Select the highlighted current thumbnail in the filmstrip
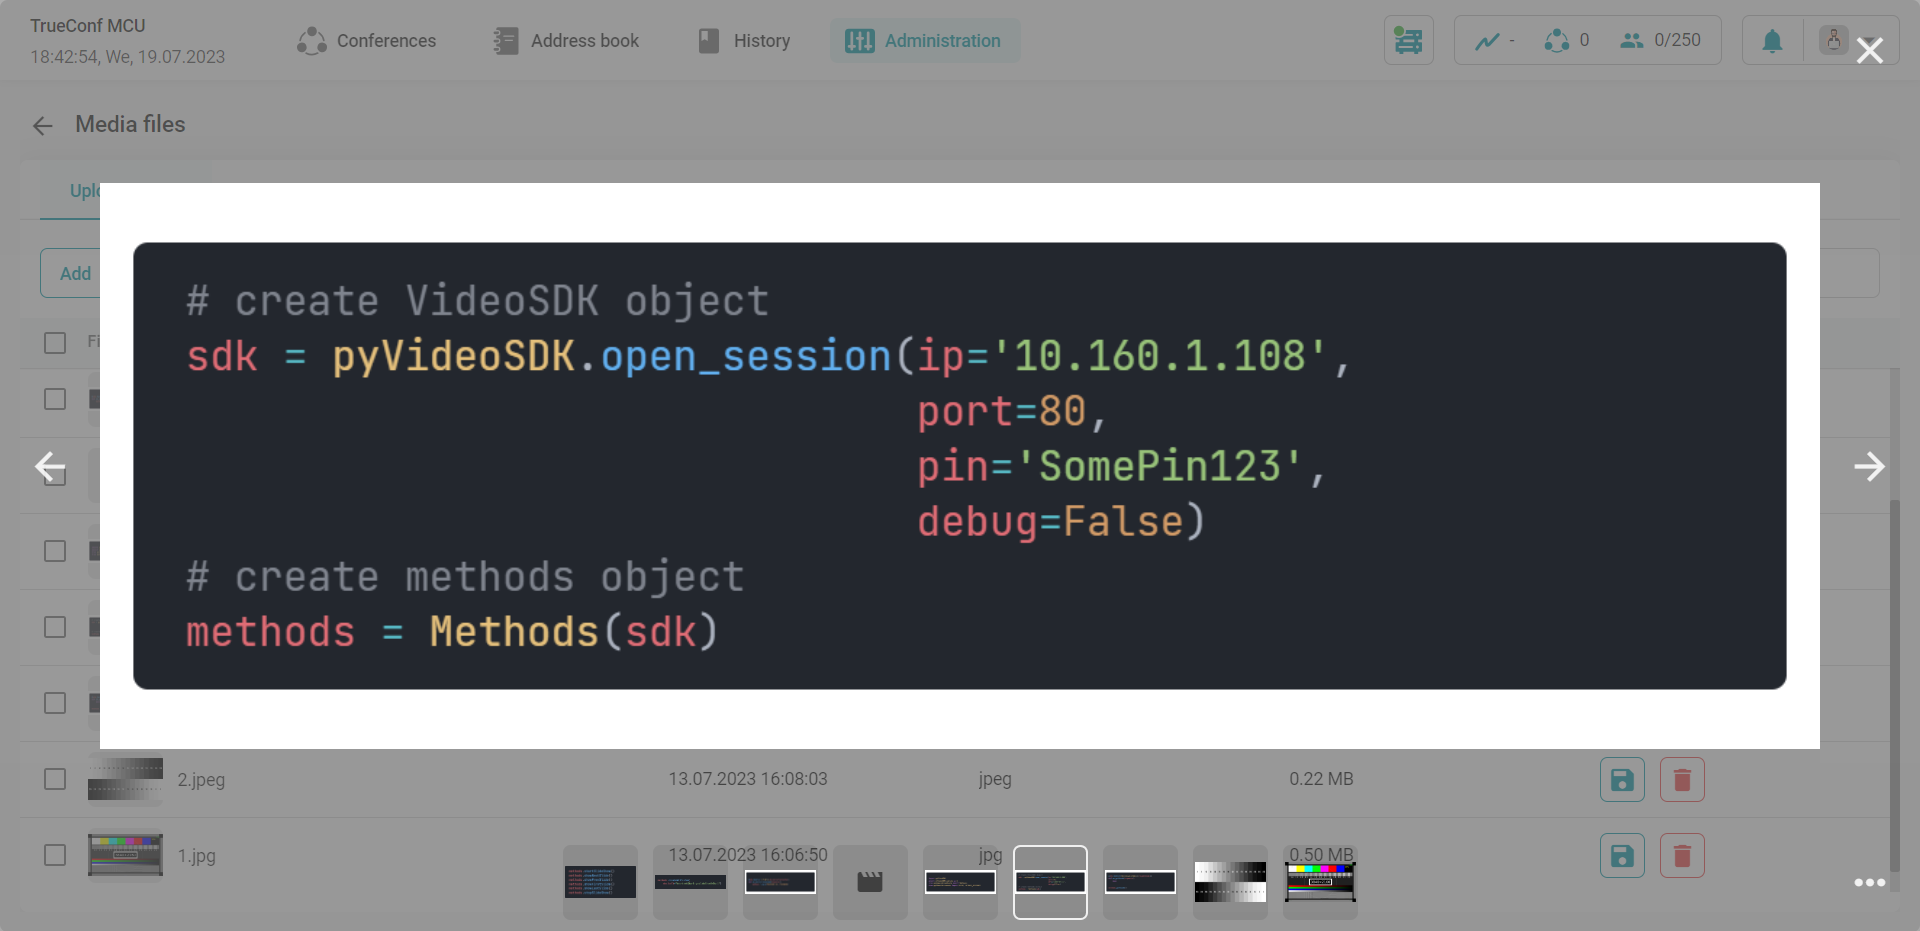 [1050, 882]
